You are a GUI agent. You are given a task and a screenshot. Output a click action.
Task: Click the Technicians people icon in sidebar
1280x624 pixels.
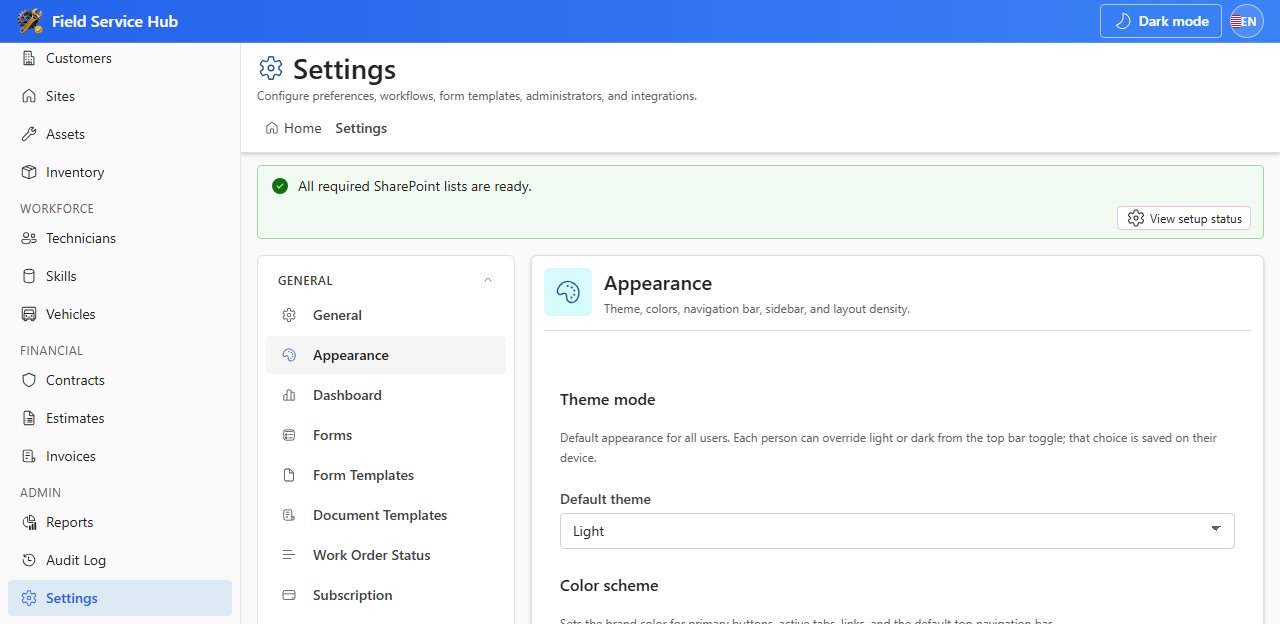29,238
